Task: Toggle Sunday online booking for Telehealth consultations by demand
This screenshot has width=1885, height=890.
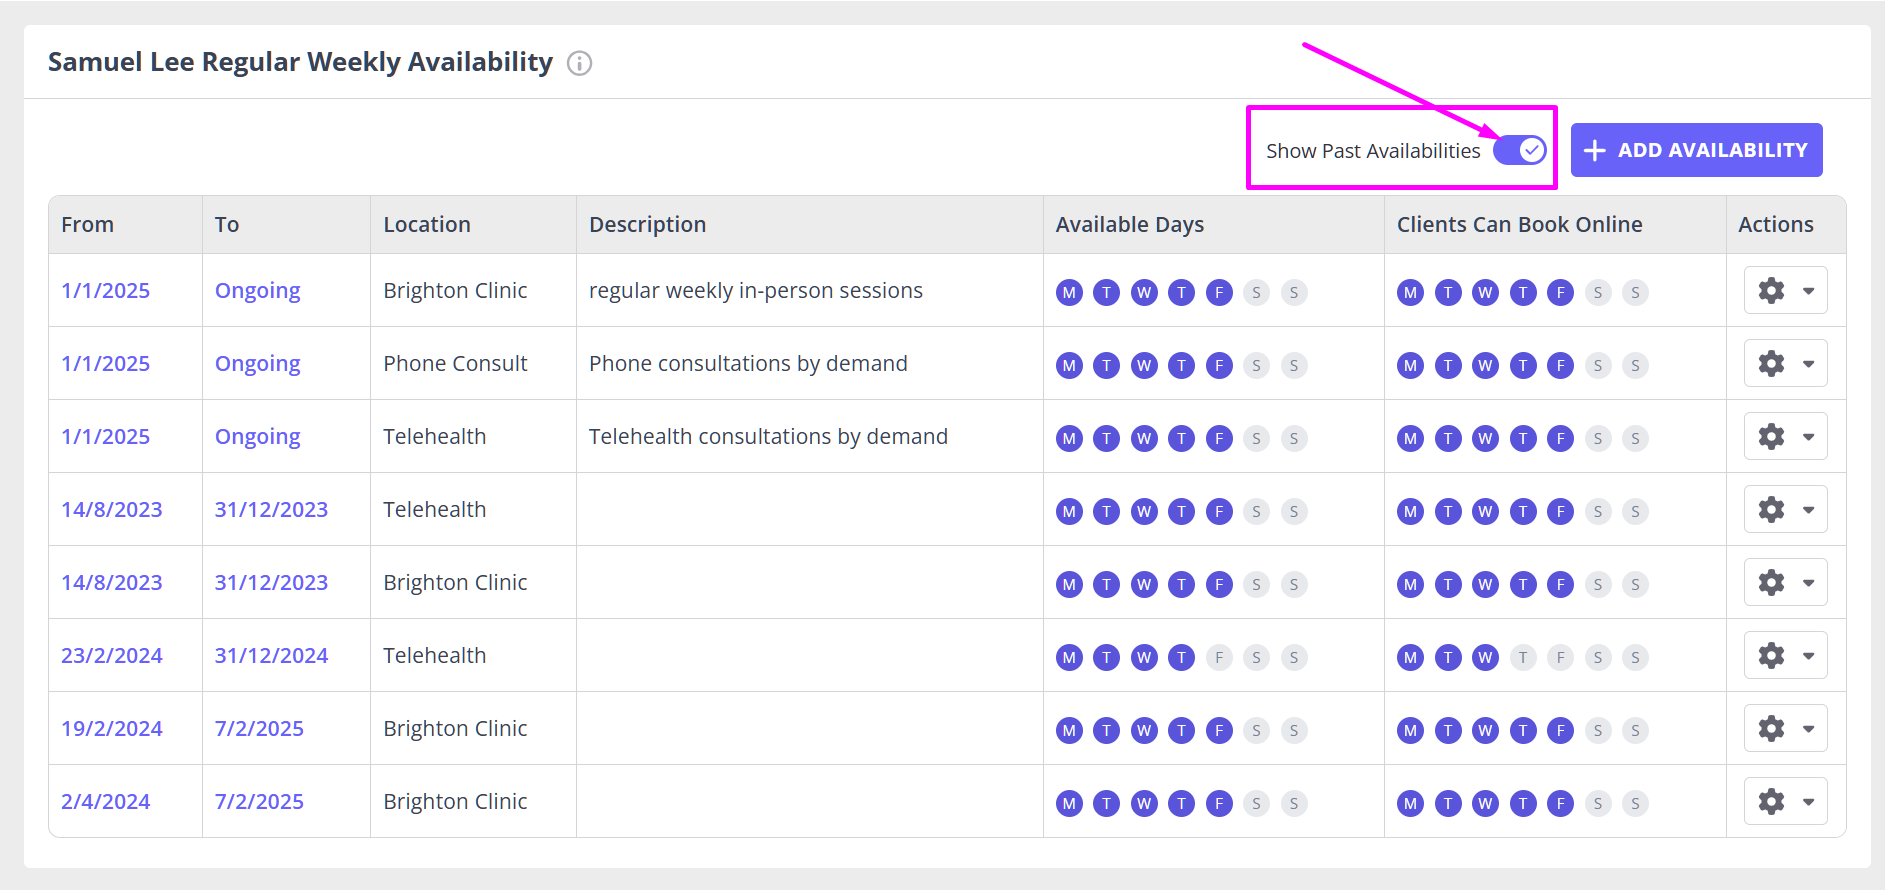Action: (1635, 438)
